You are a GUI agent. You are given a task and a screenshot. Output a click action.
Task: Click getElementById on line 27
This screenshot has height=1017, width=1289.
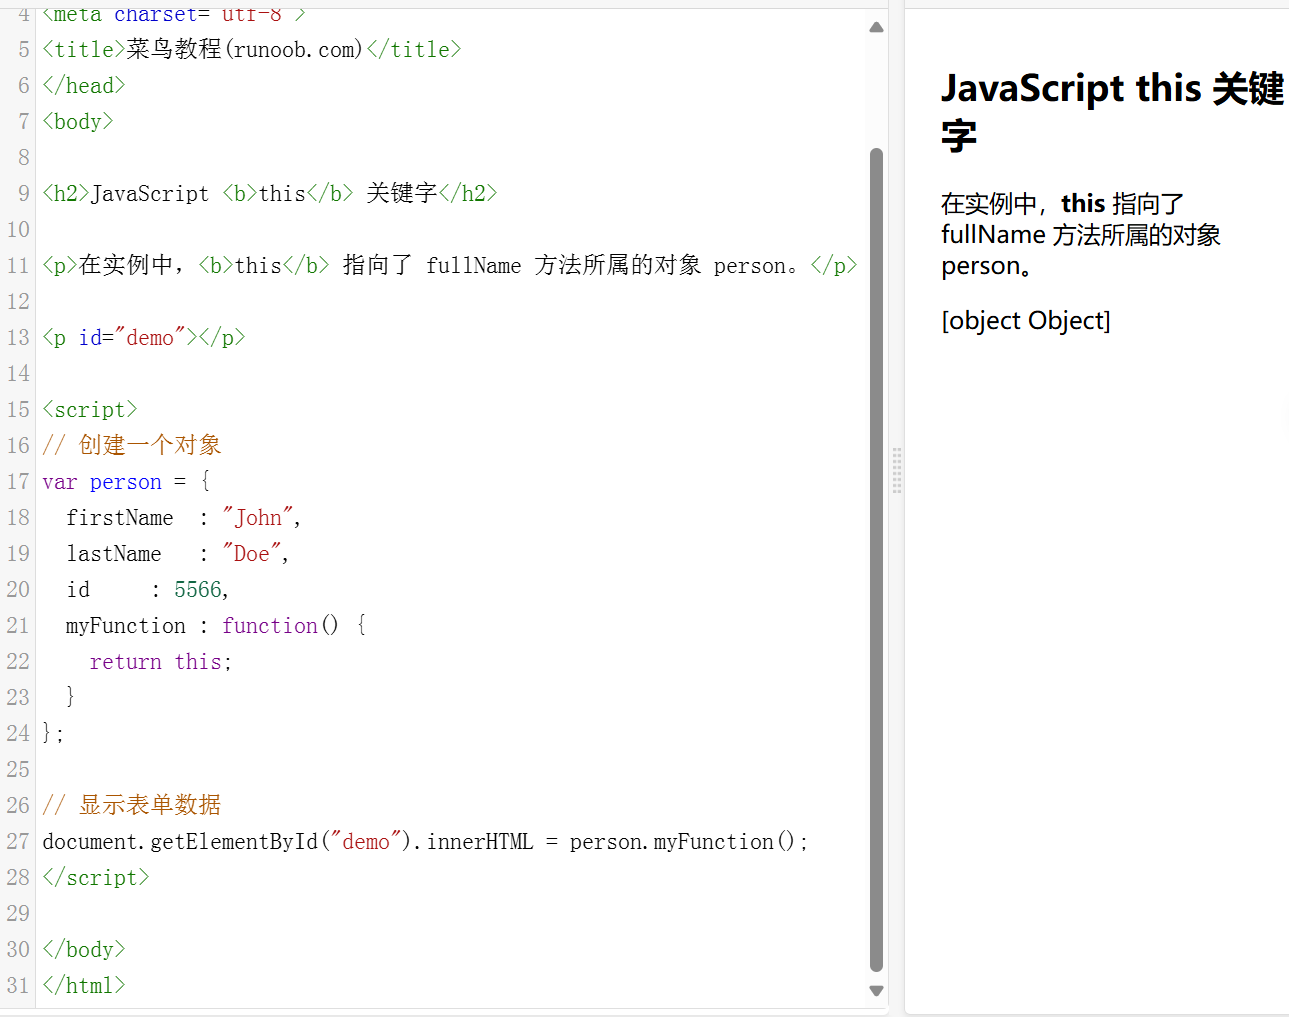[234, 842]
